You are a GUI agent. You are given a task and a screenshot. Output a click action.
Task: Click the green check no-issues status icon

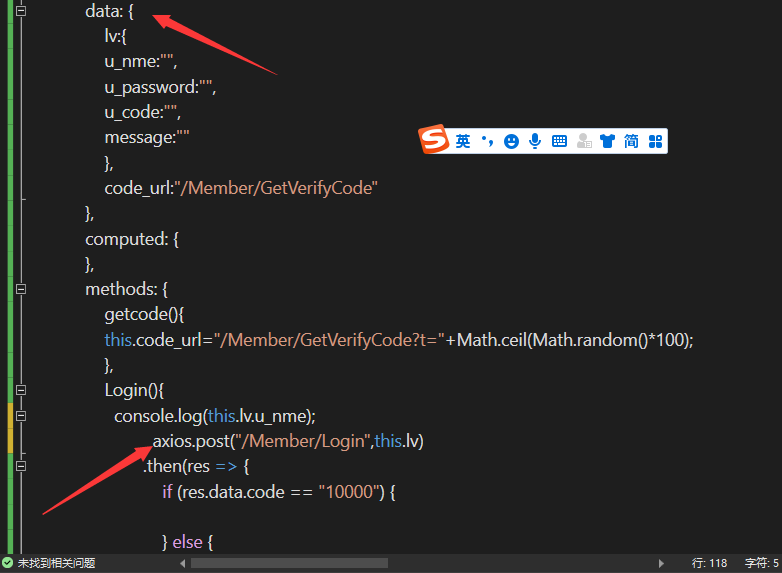(8, 564)
